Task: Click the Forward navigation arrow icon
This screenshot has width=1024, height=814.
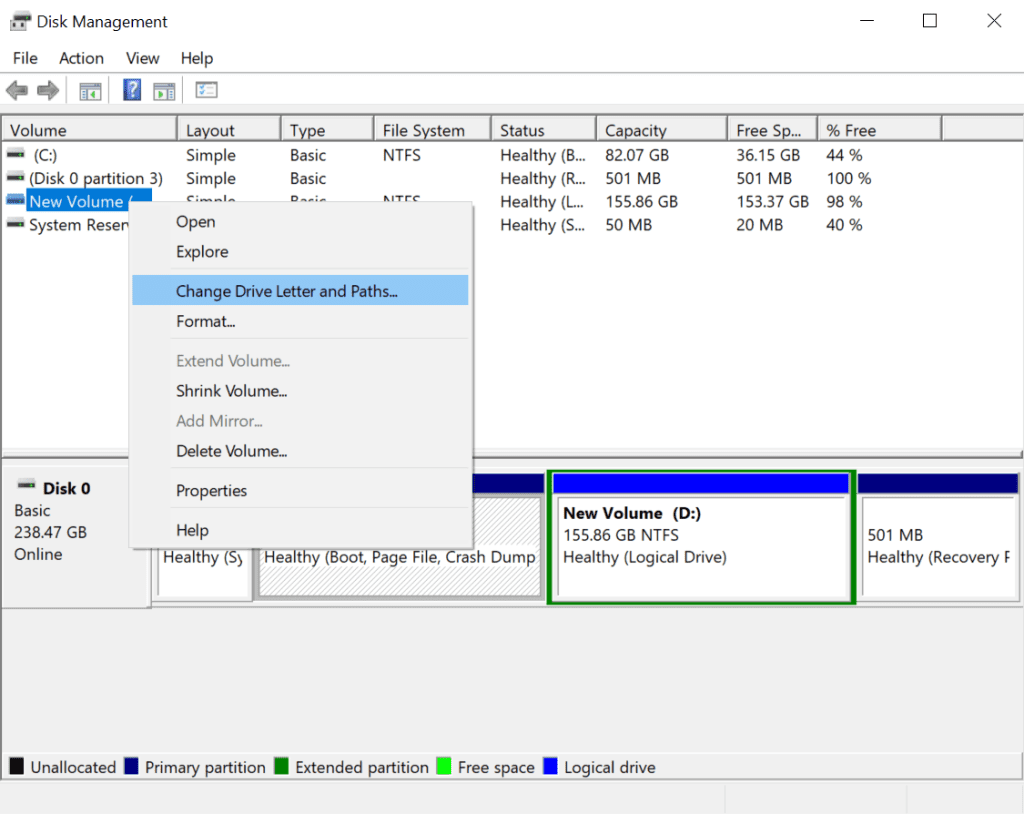Action: coord(48,90)
